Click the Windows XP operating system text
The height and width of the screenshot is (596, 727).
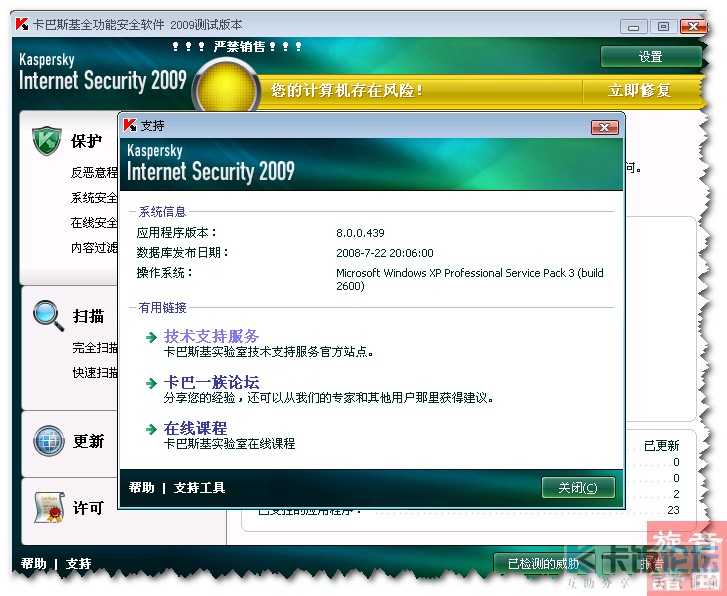pyautogui.click(x=470, y=279)
